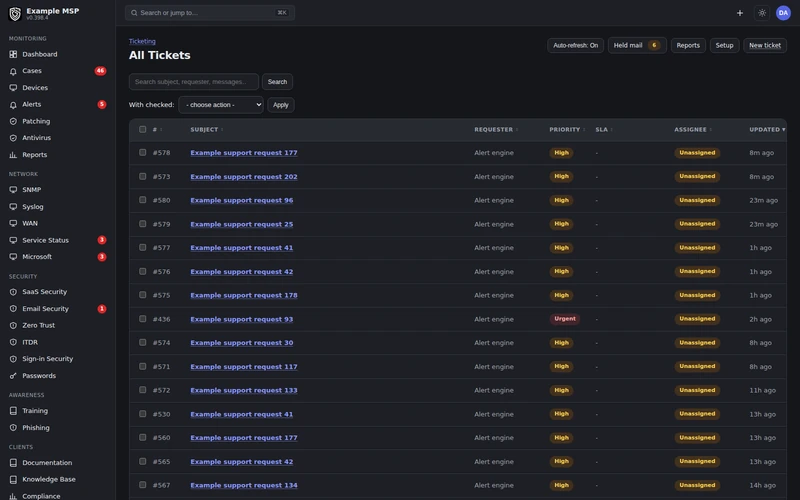This screenshot has height=500, width=800.
Task: Open the Reports button in ticket header
Action: pos(688,45)
